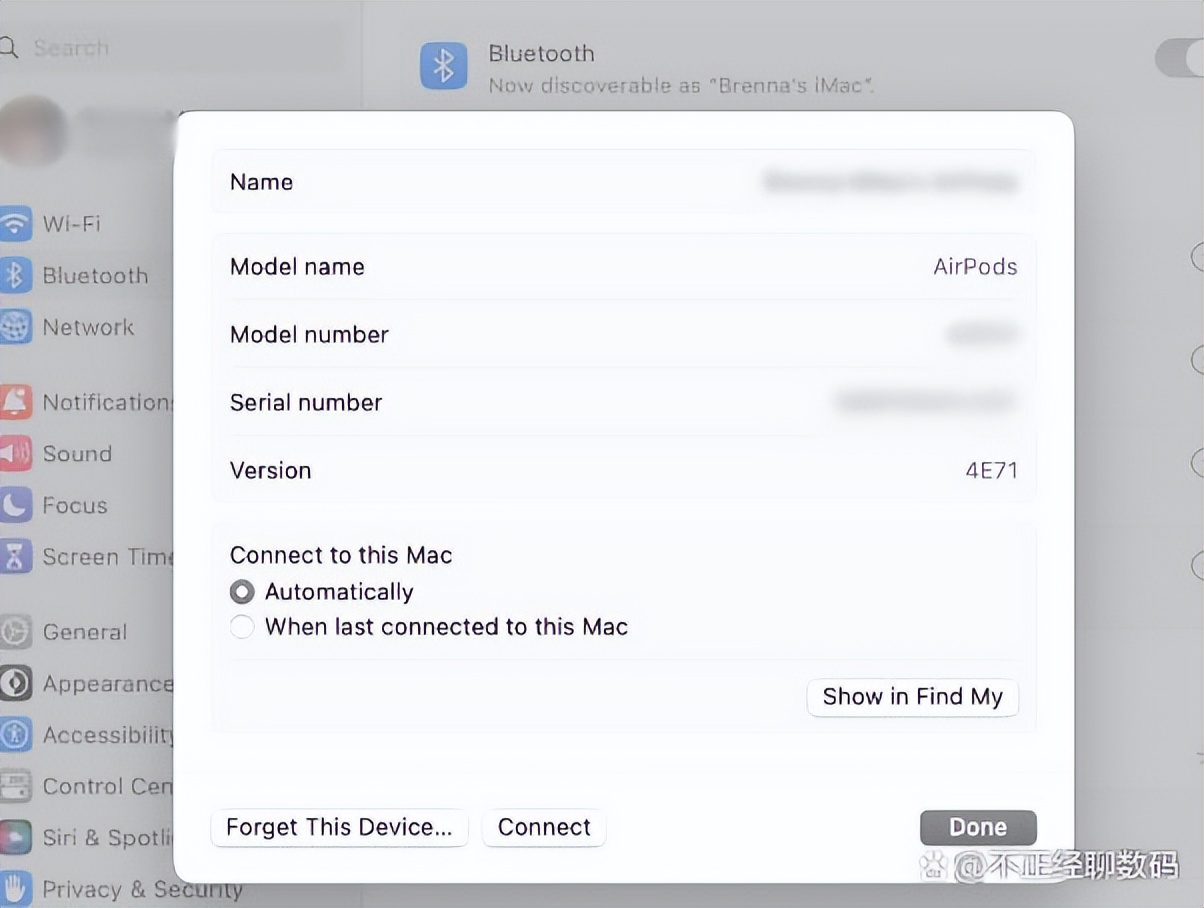
Task: Click the Accessibility label in the sidebar
Action: [108, 735]
